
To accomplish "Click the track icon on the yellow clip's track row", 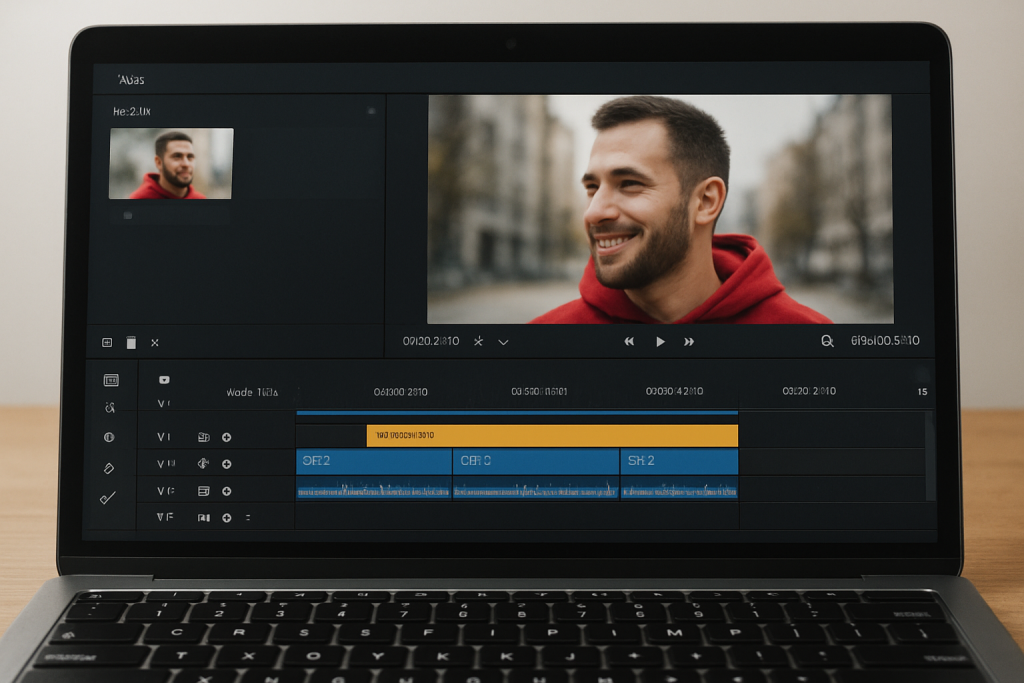I will (x=204, y=437).
